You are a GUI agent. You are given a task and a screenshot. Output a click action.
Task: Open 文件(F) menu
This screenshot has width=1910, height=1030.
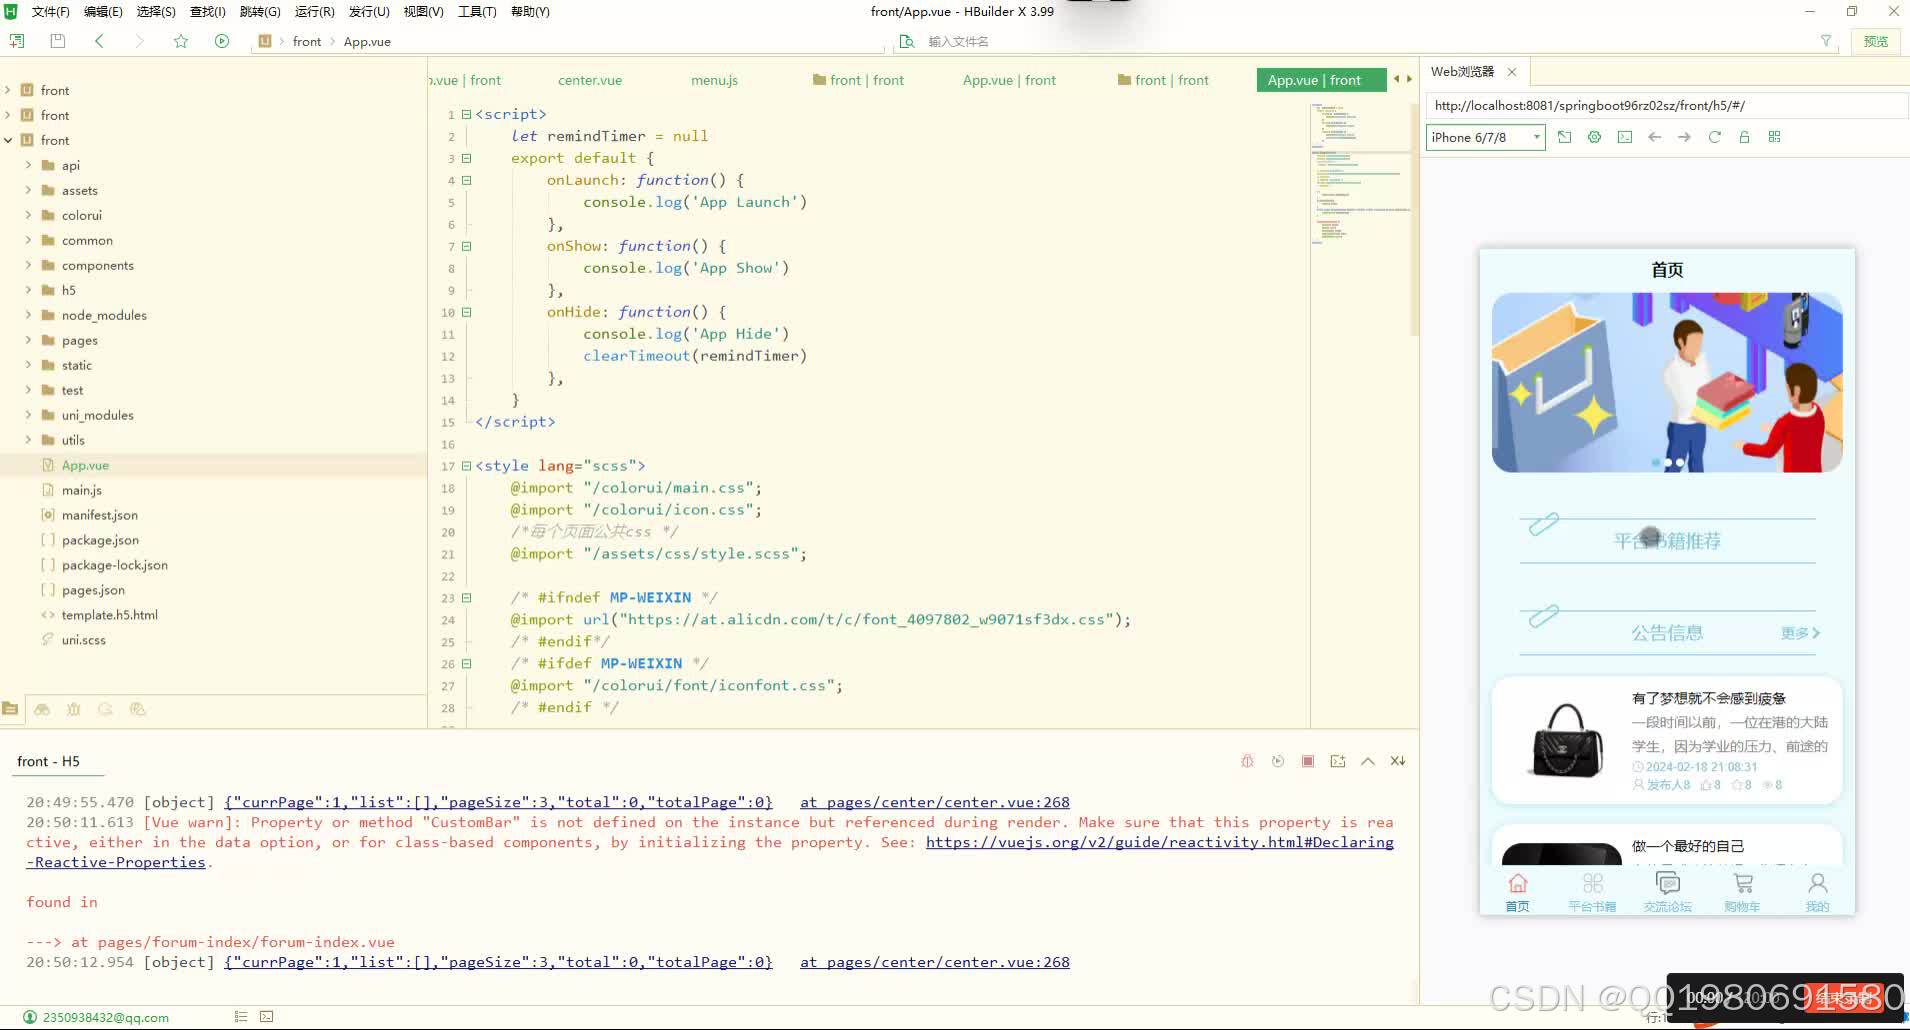pos(50,11)
